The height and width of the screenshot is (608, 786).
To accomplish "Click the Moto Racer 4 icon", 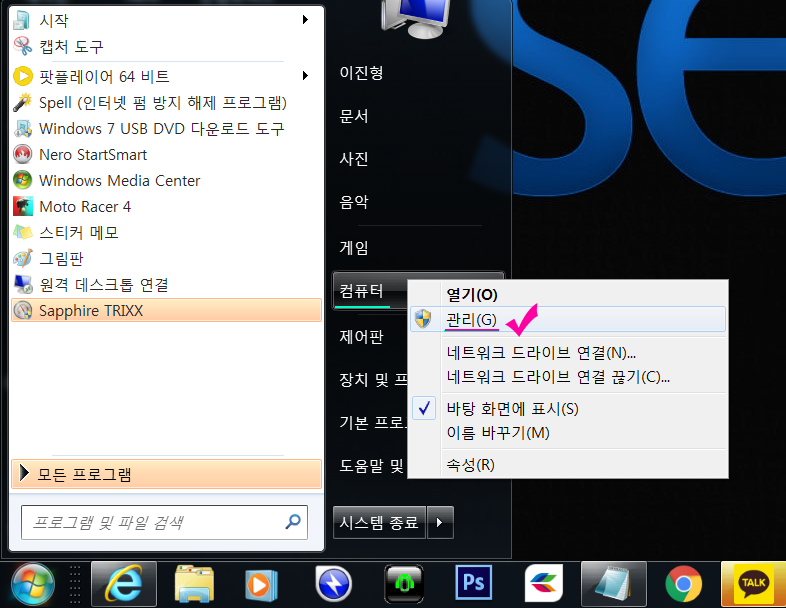I will [x=23, y=207].
